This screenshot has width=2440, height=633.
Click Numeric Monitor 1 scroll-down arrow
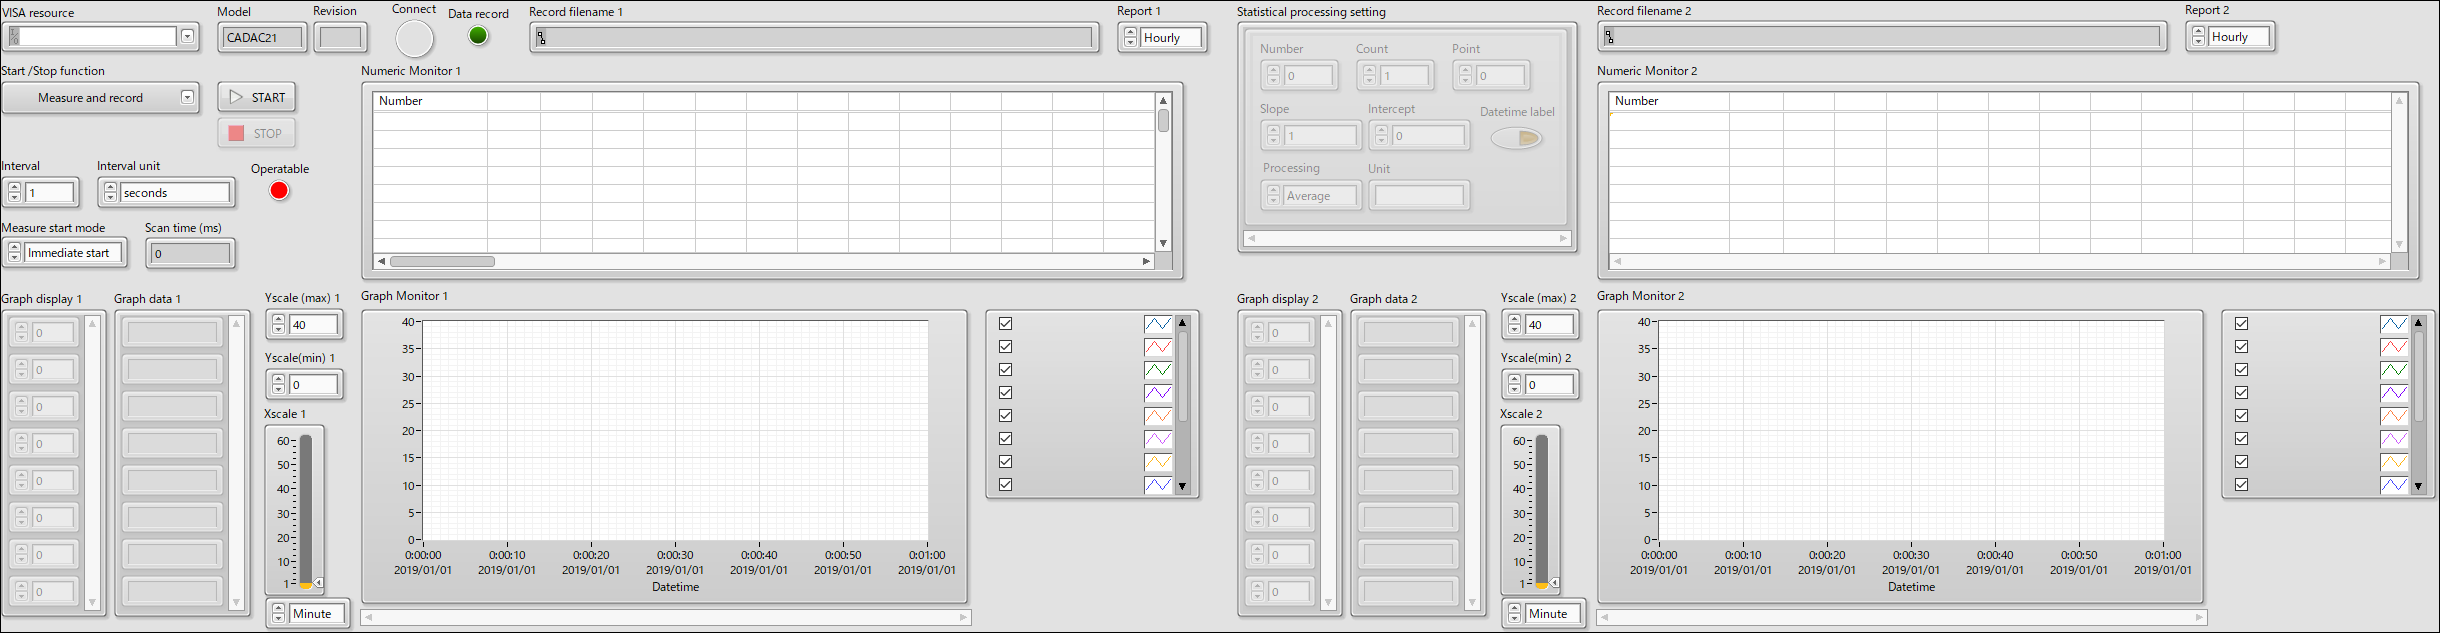1163,244
